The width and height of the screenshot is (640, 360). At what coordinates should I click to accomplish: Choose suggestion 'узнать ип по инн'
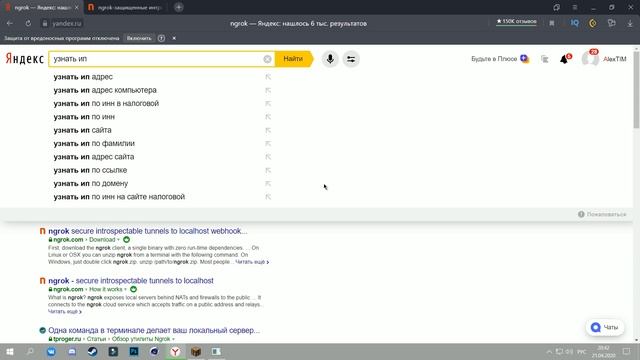point(84,117)
